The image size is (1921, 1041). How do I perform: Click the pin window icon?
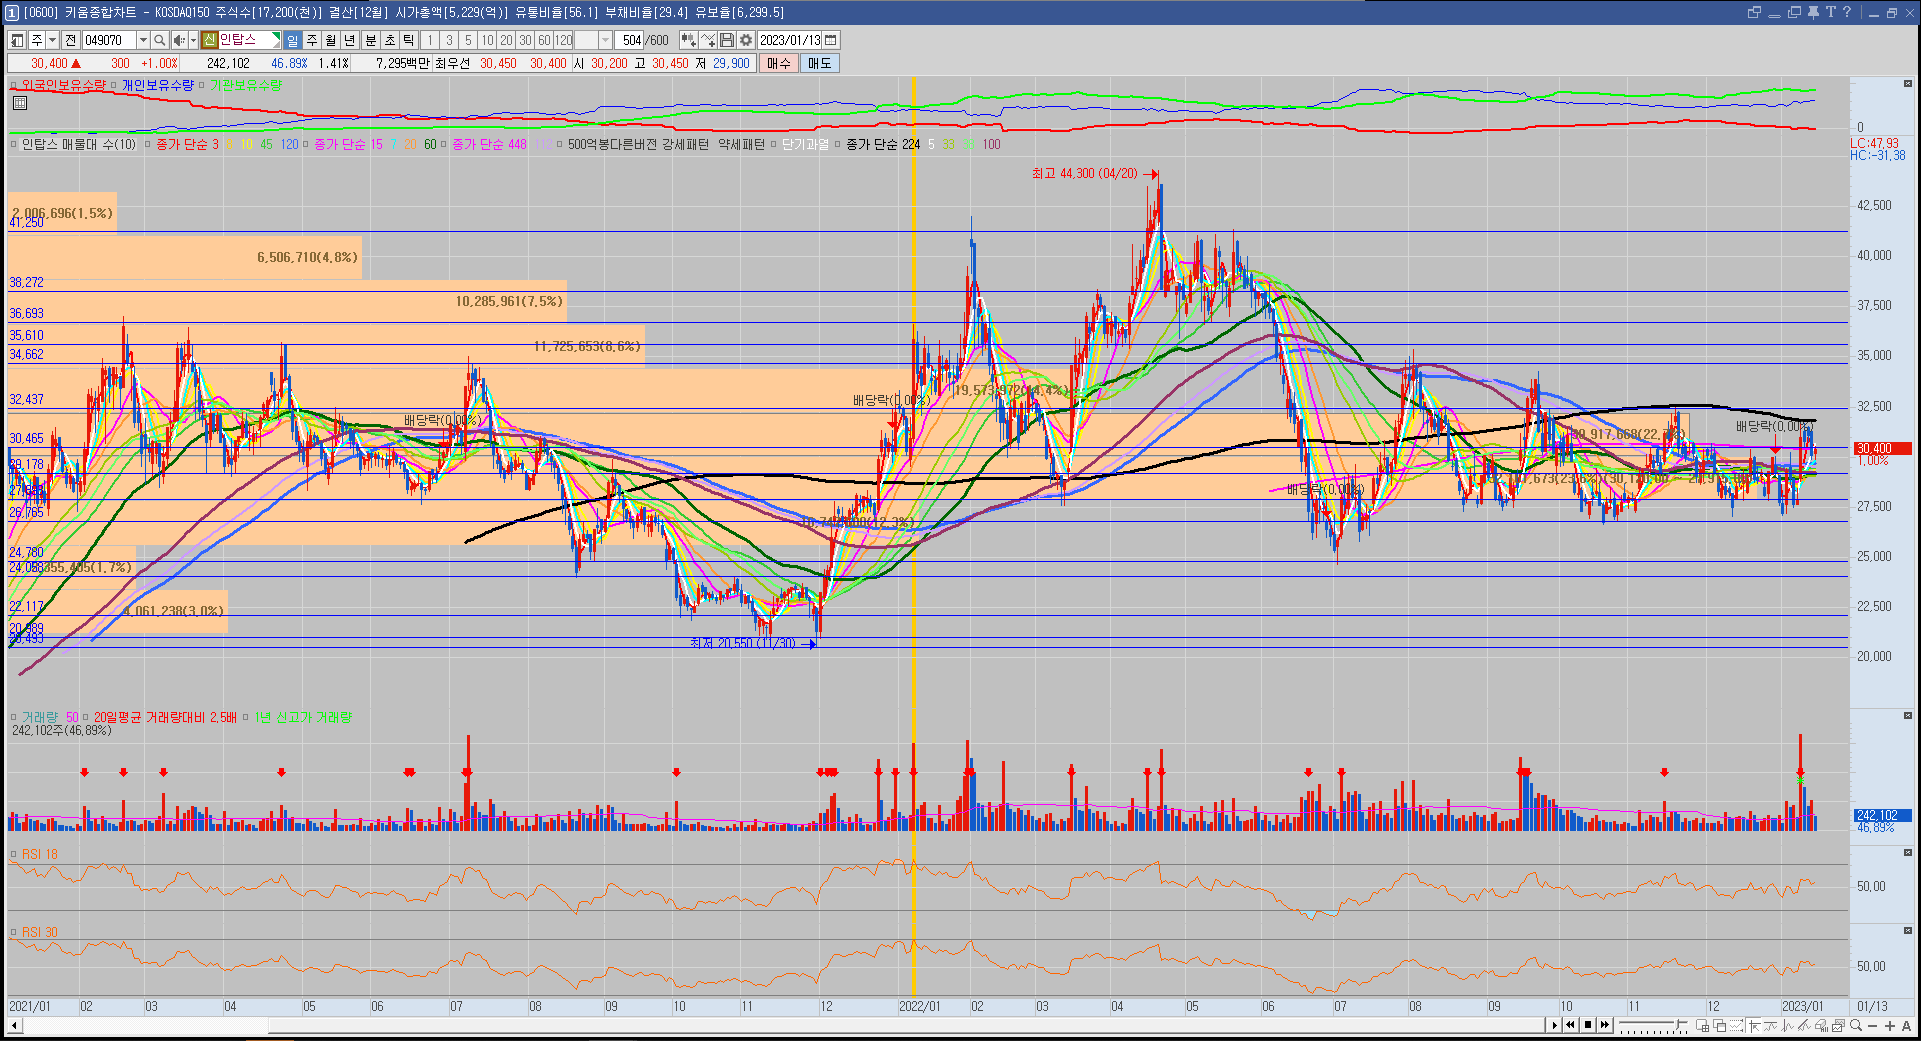pos(1813,12)
